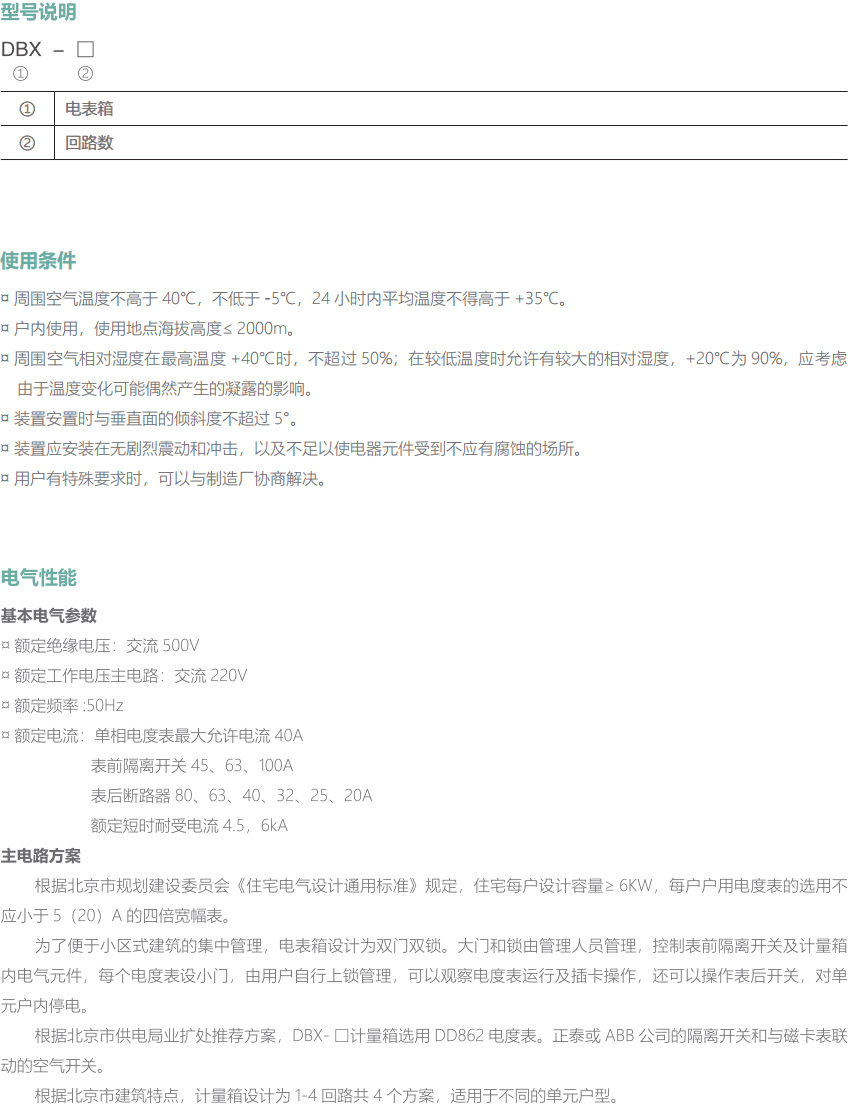Click the circled ② in the 回路数 row
Screen dimensions: 852x1110
point(27,143)
